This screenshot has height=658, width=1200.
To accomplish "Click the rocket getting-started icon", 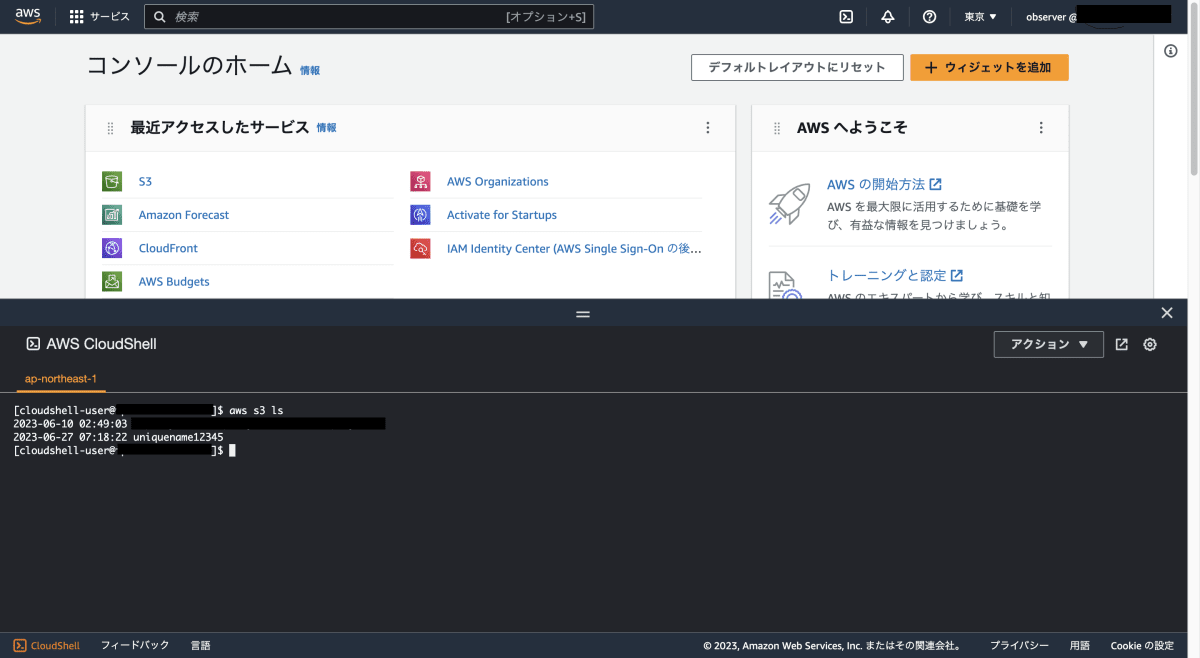I will point(789,203).
